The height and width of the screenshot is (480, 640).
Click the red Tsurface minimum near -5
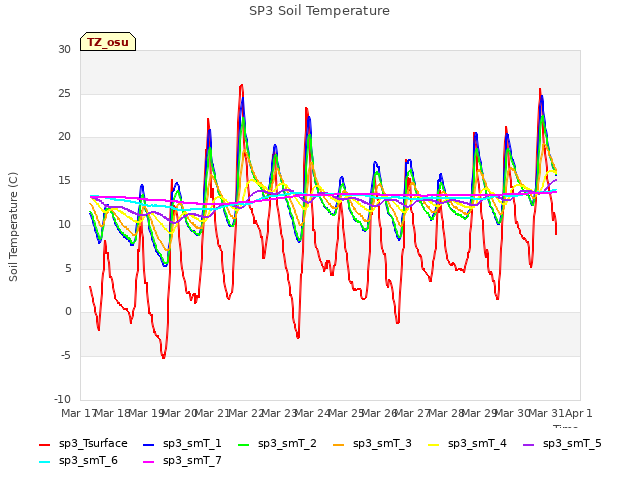163,357
